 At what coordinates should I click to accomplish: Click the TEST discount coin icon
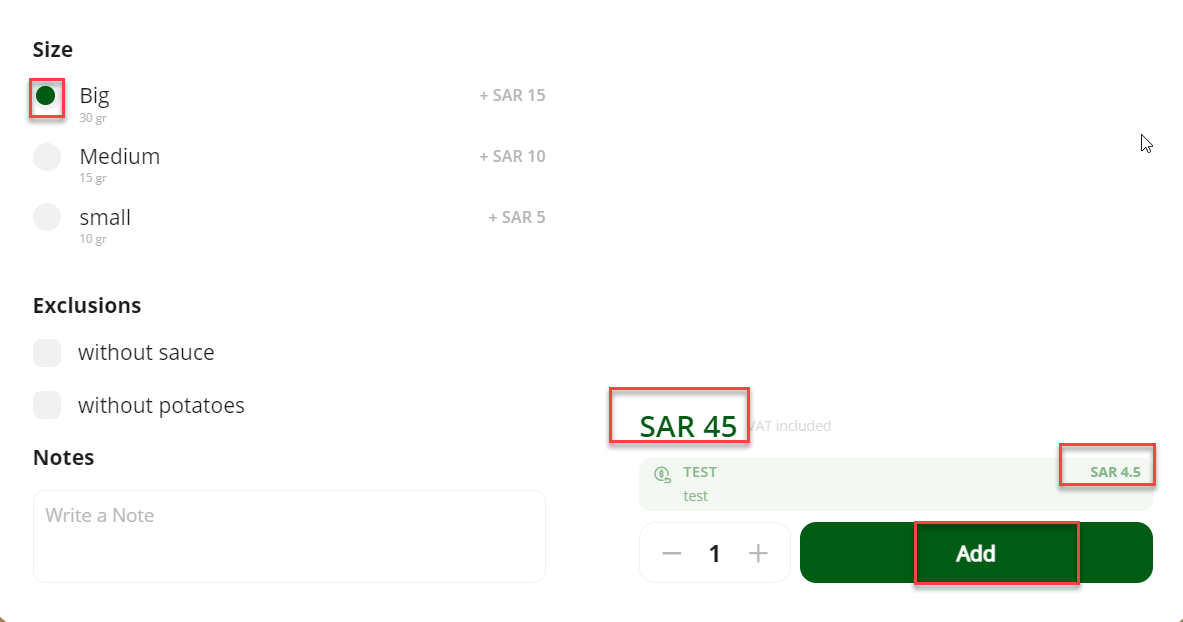point(662,474)
